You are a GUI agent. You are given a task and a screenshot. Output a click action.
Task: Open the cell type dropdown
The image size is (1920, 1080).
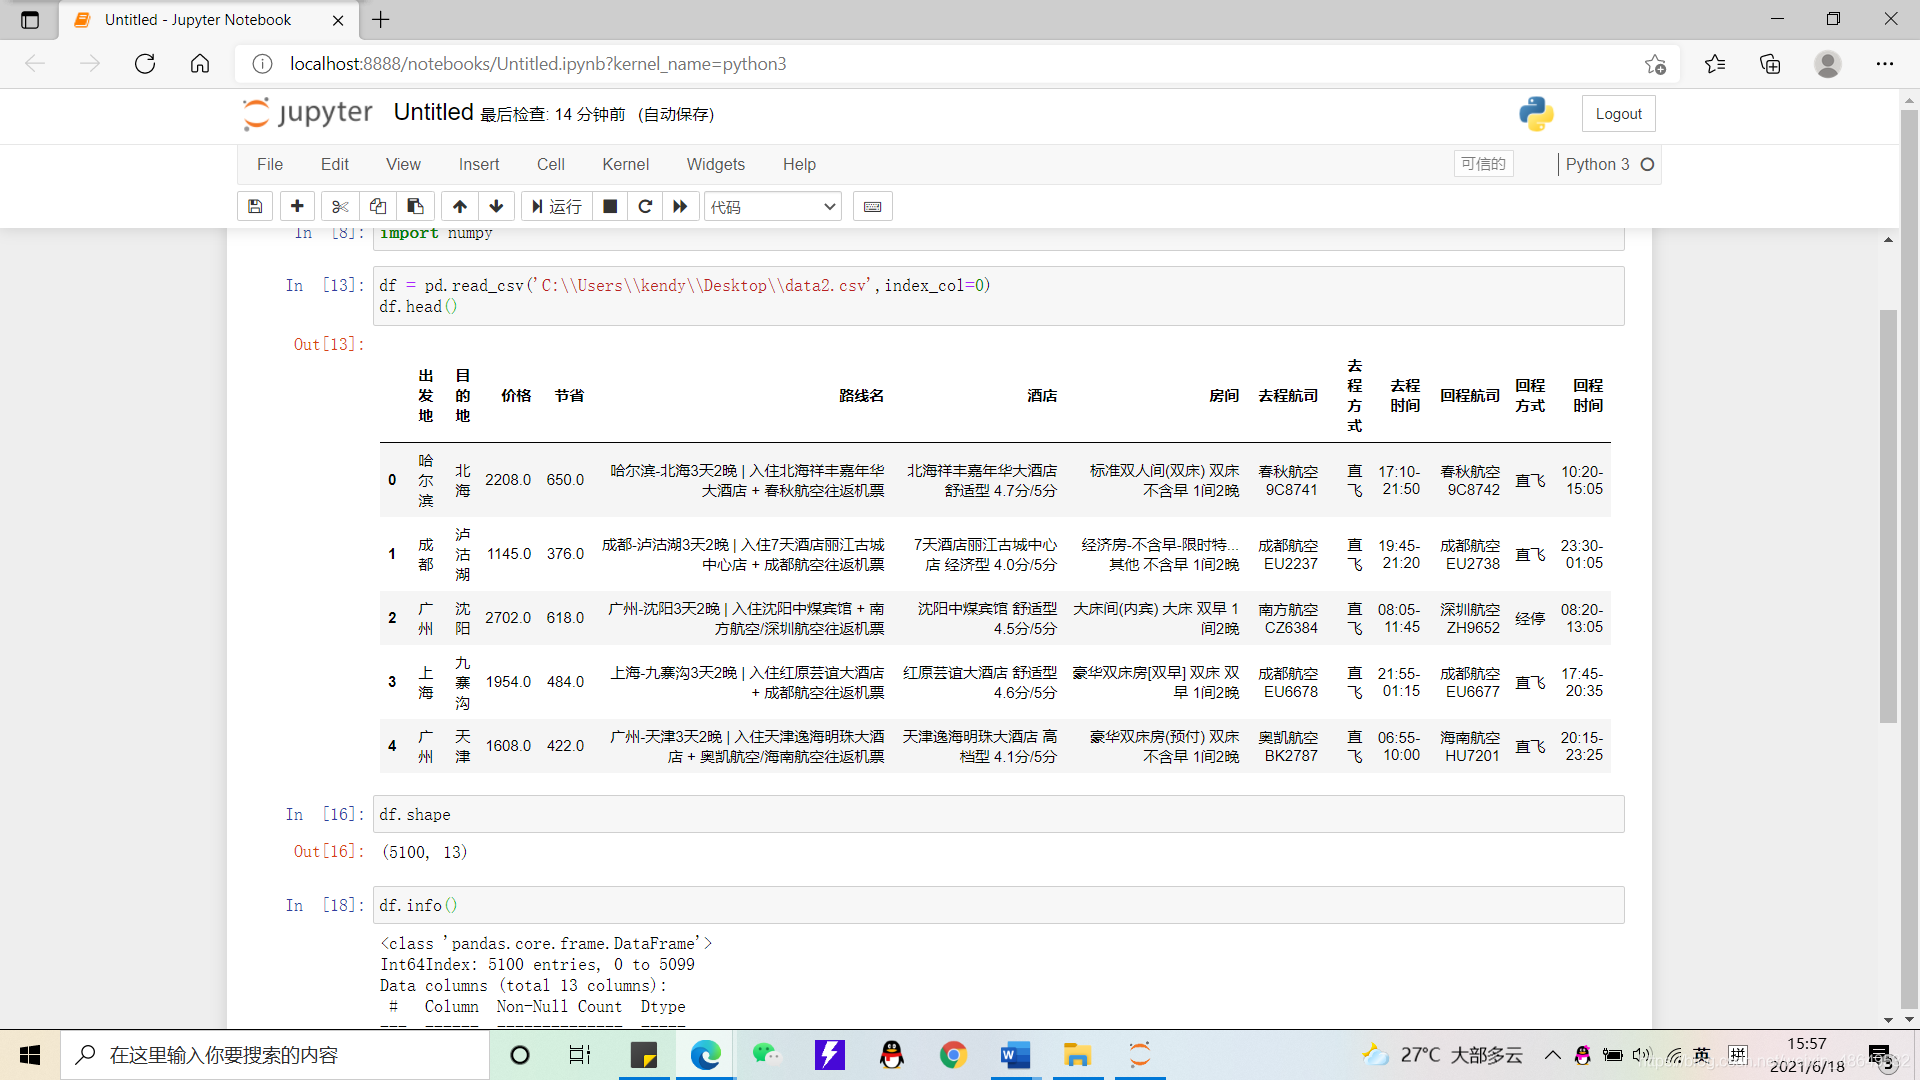[772, 206]
